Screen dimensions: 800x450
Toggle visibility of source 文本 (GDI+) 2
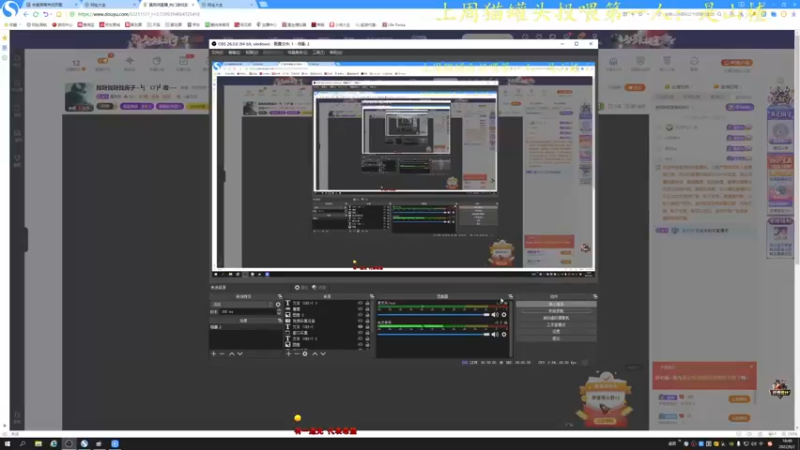pyautogui.click(x=360, y=338)
